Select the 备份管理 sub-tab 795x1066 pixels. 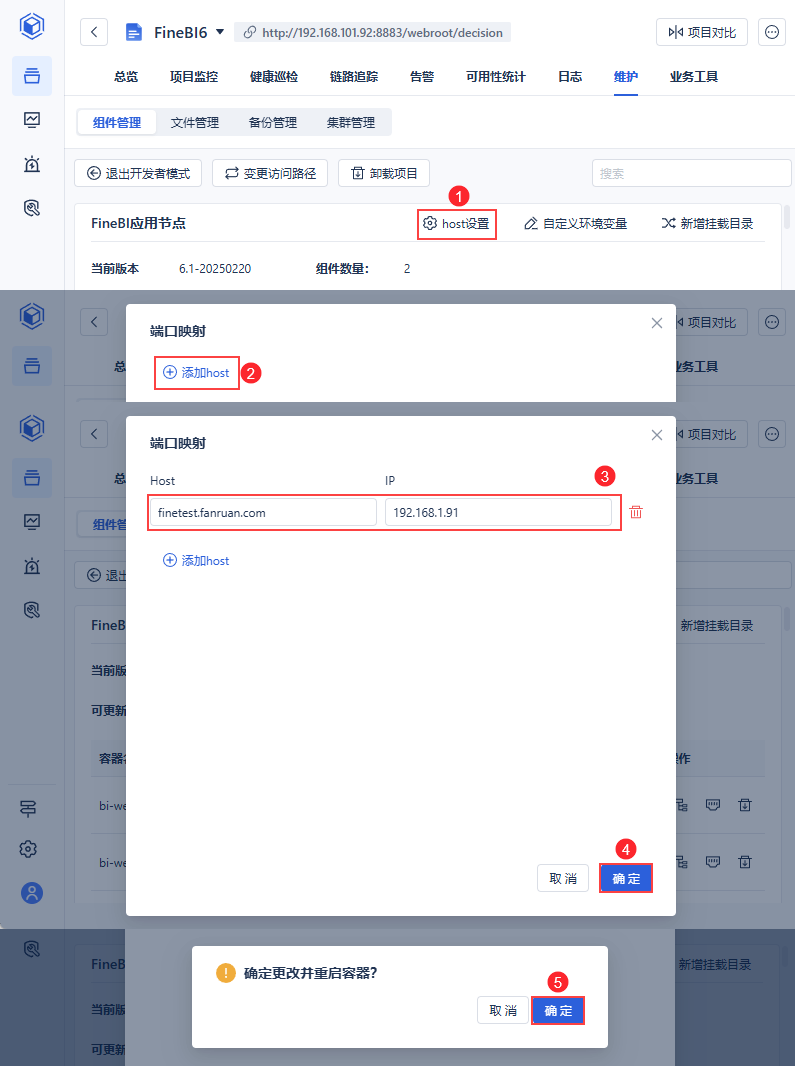pyautogui.click(x=273, y=122)
